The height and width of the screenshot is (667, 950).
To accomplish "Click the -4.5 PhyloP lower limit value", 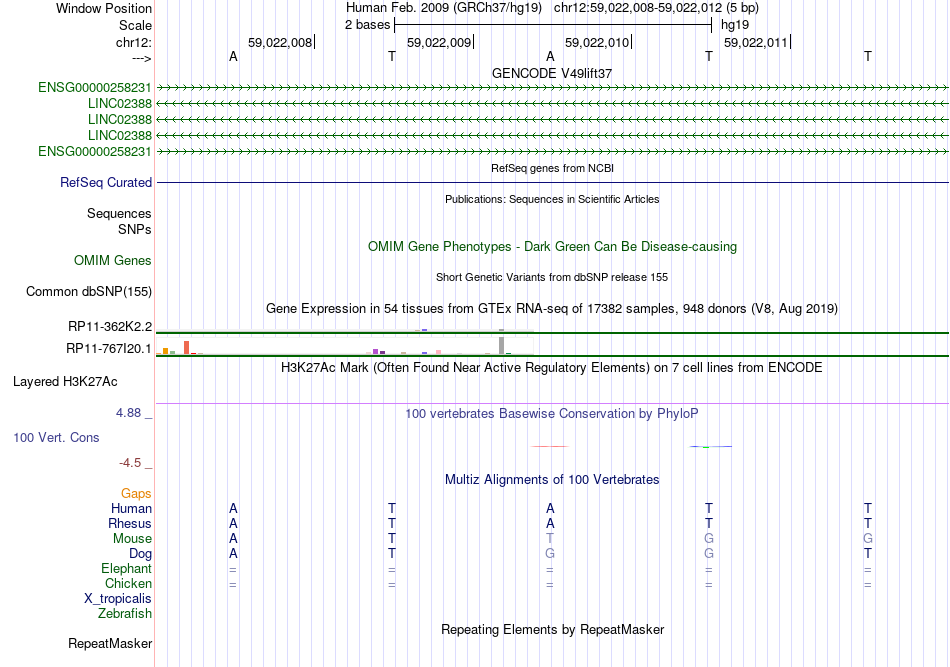I will click(x=130, y=463).
